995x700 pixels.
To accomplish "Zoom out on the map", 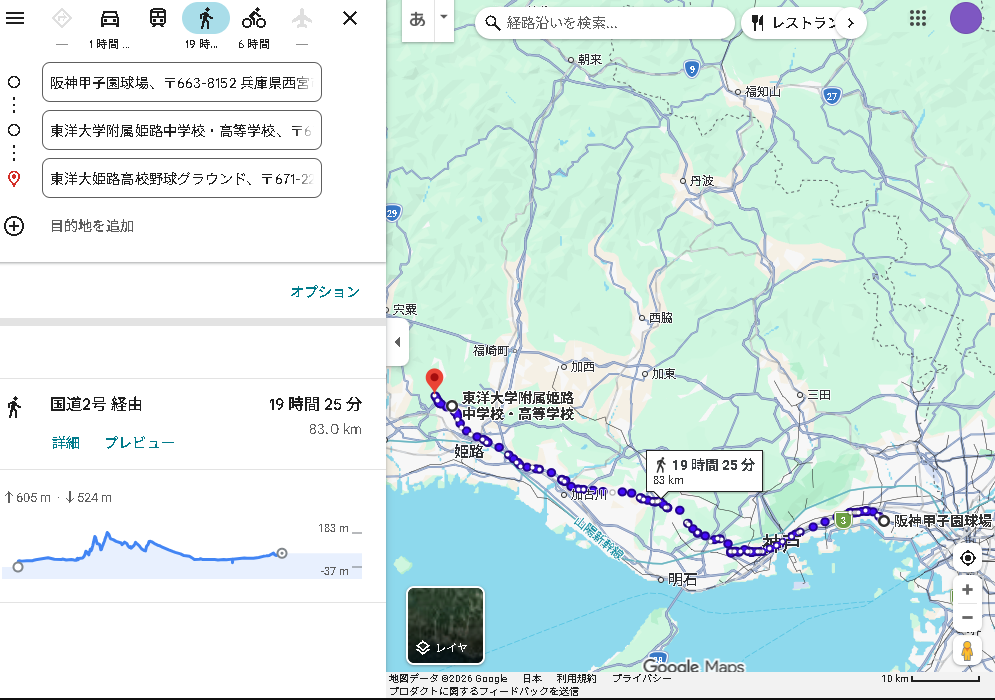I will (967, 618).
